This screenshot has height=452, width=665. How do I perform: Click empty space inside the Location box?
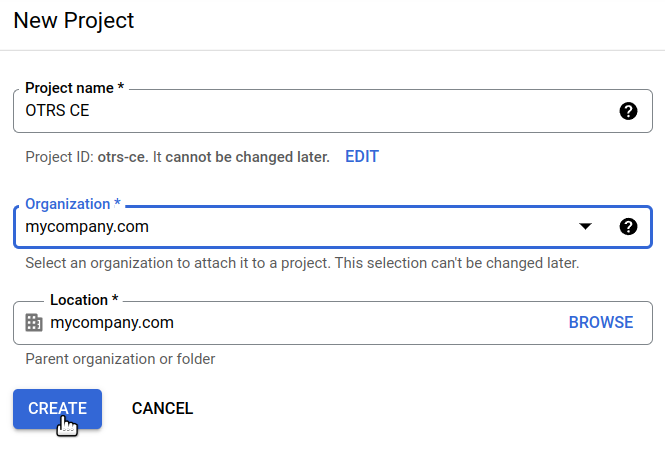(x=369, y=323)
